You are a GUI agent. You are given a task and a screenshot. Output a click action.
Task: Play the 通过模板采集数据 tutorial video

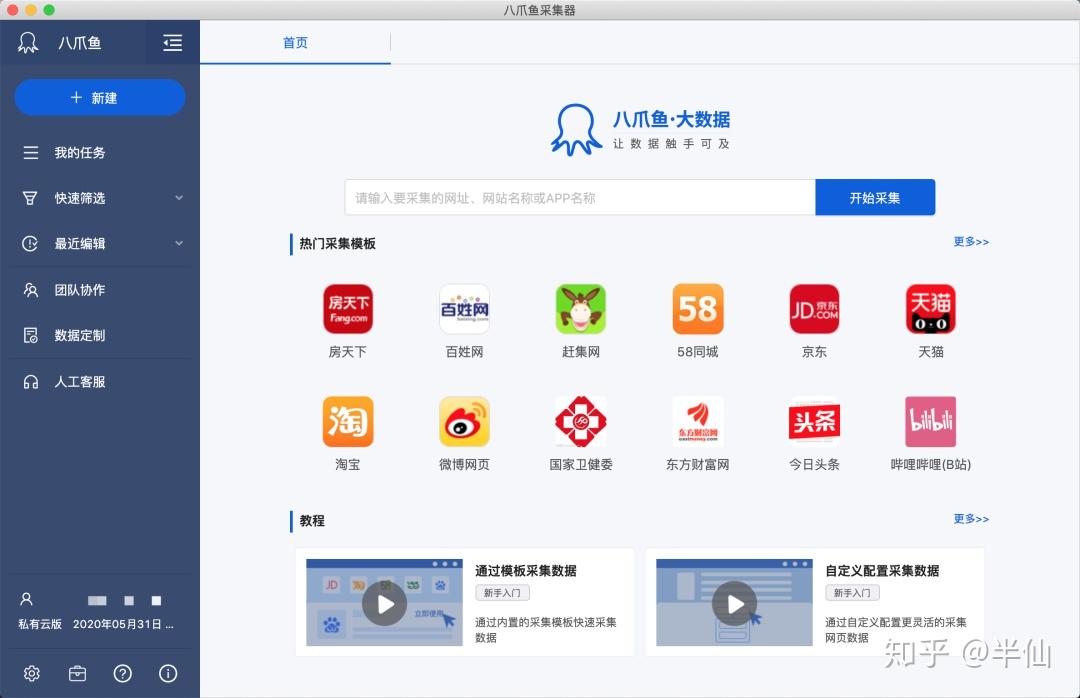point(384,604)
